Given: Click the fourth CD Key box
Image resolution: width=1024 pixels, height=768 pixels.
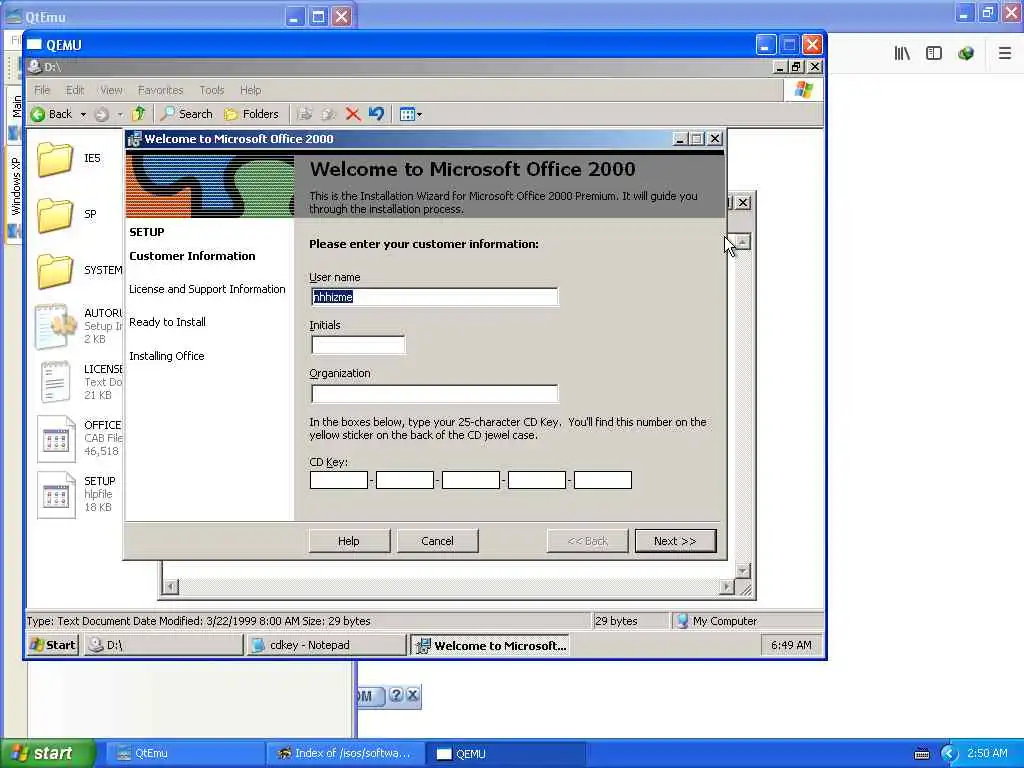Looking at the screenshot, I should pos(537,480).
